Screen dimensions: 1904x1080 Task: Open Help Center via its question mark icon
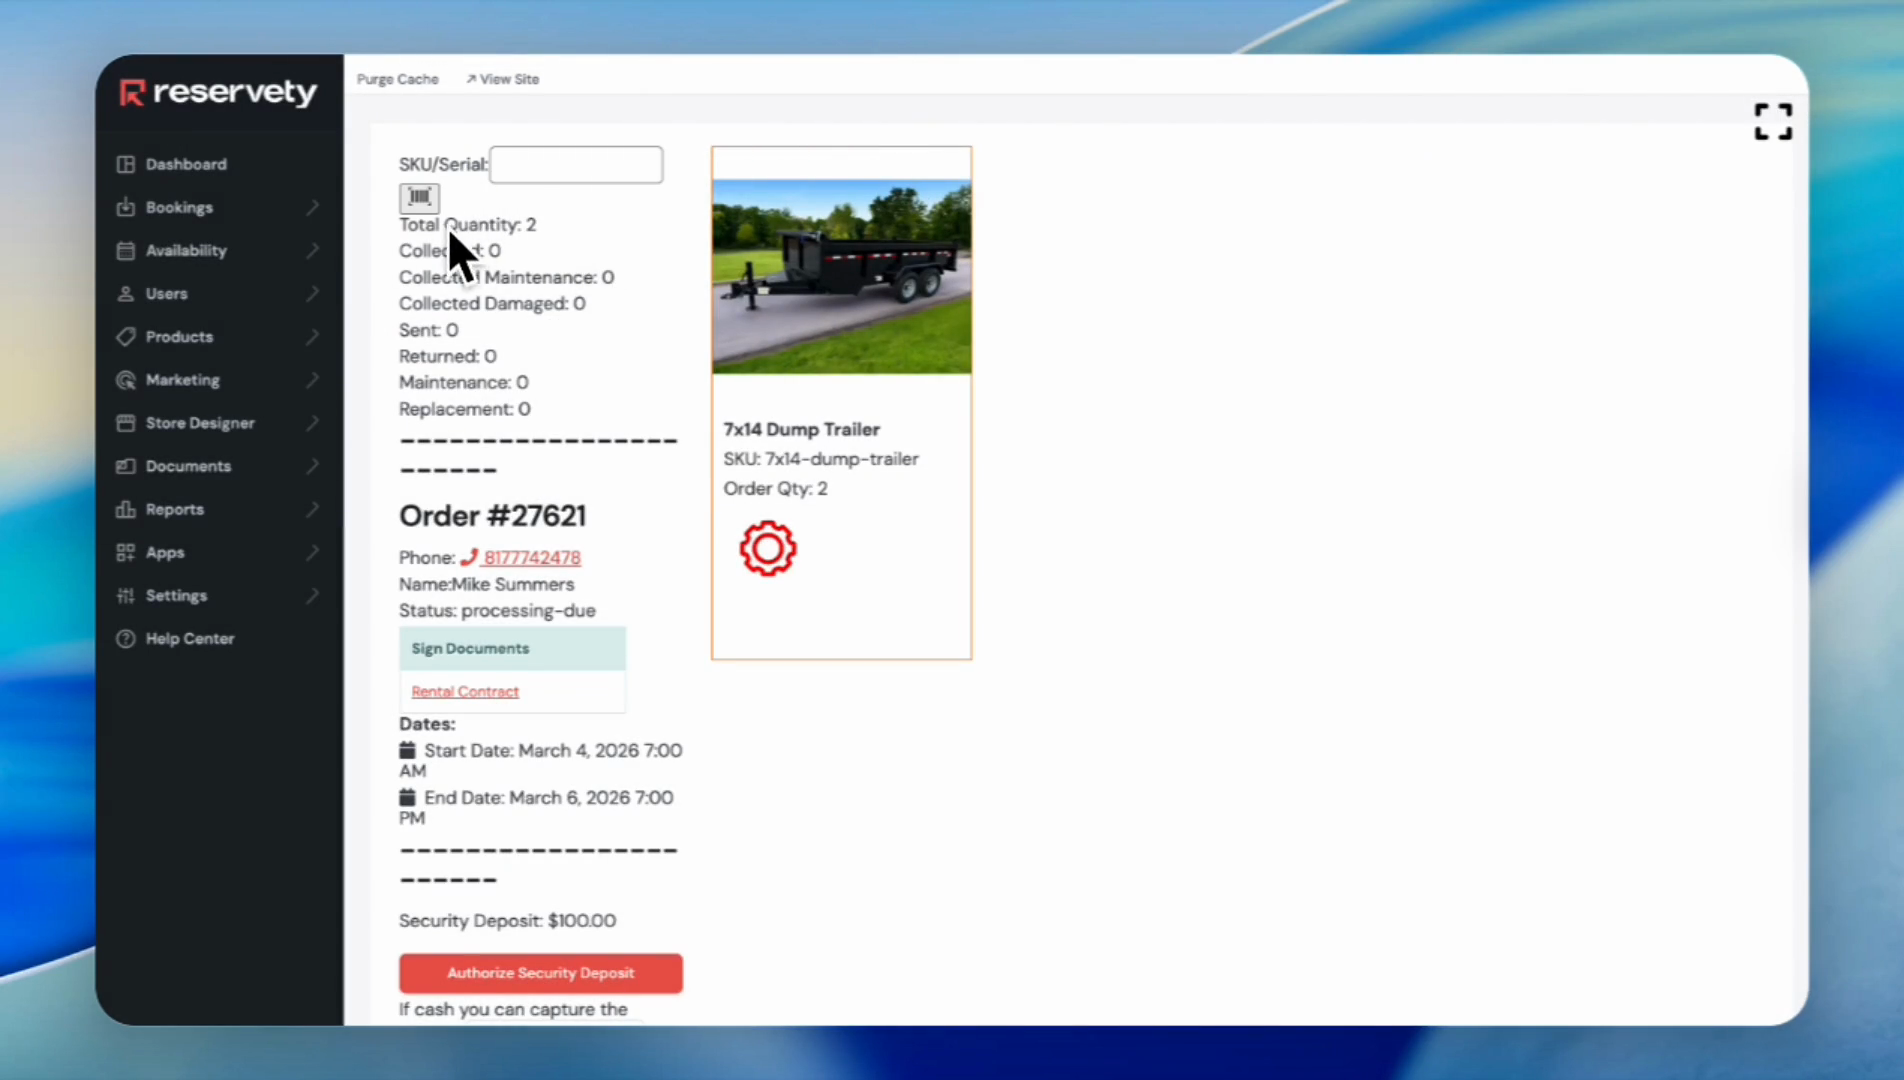point(125,638)
